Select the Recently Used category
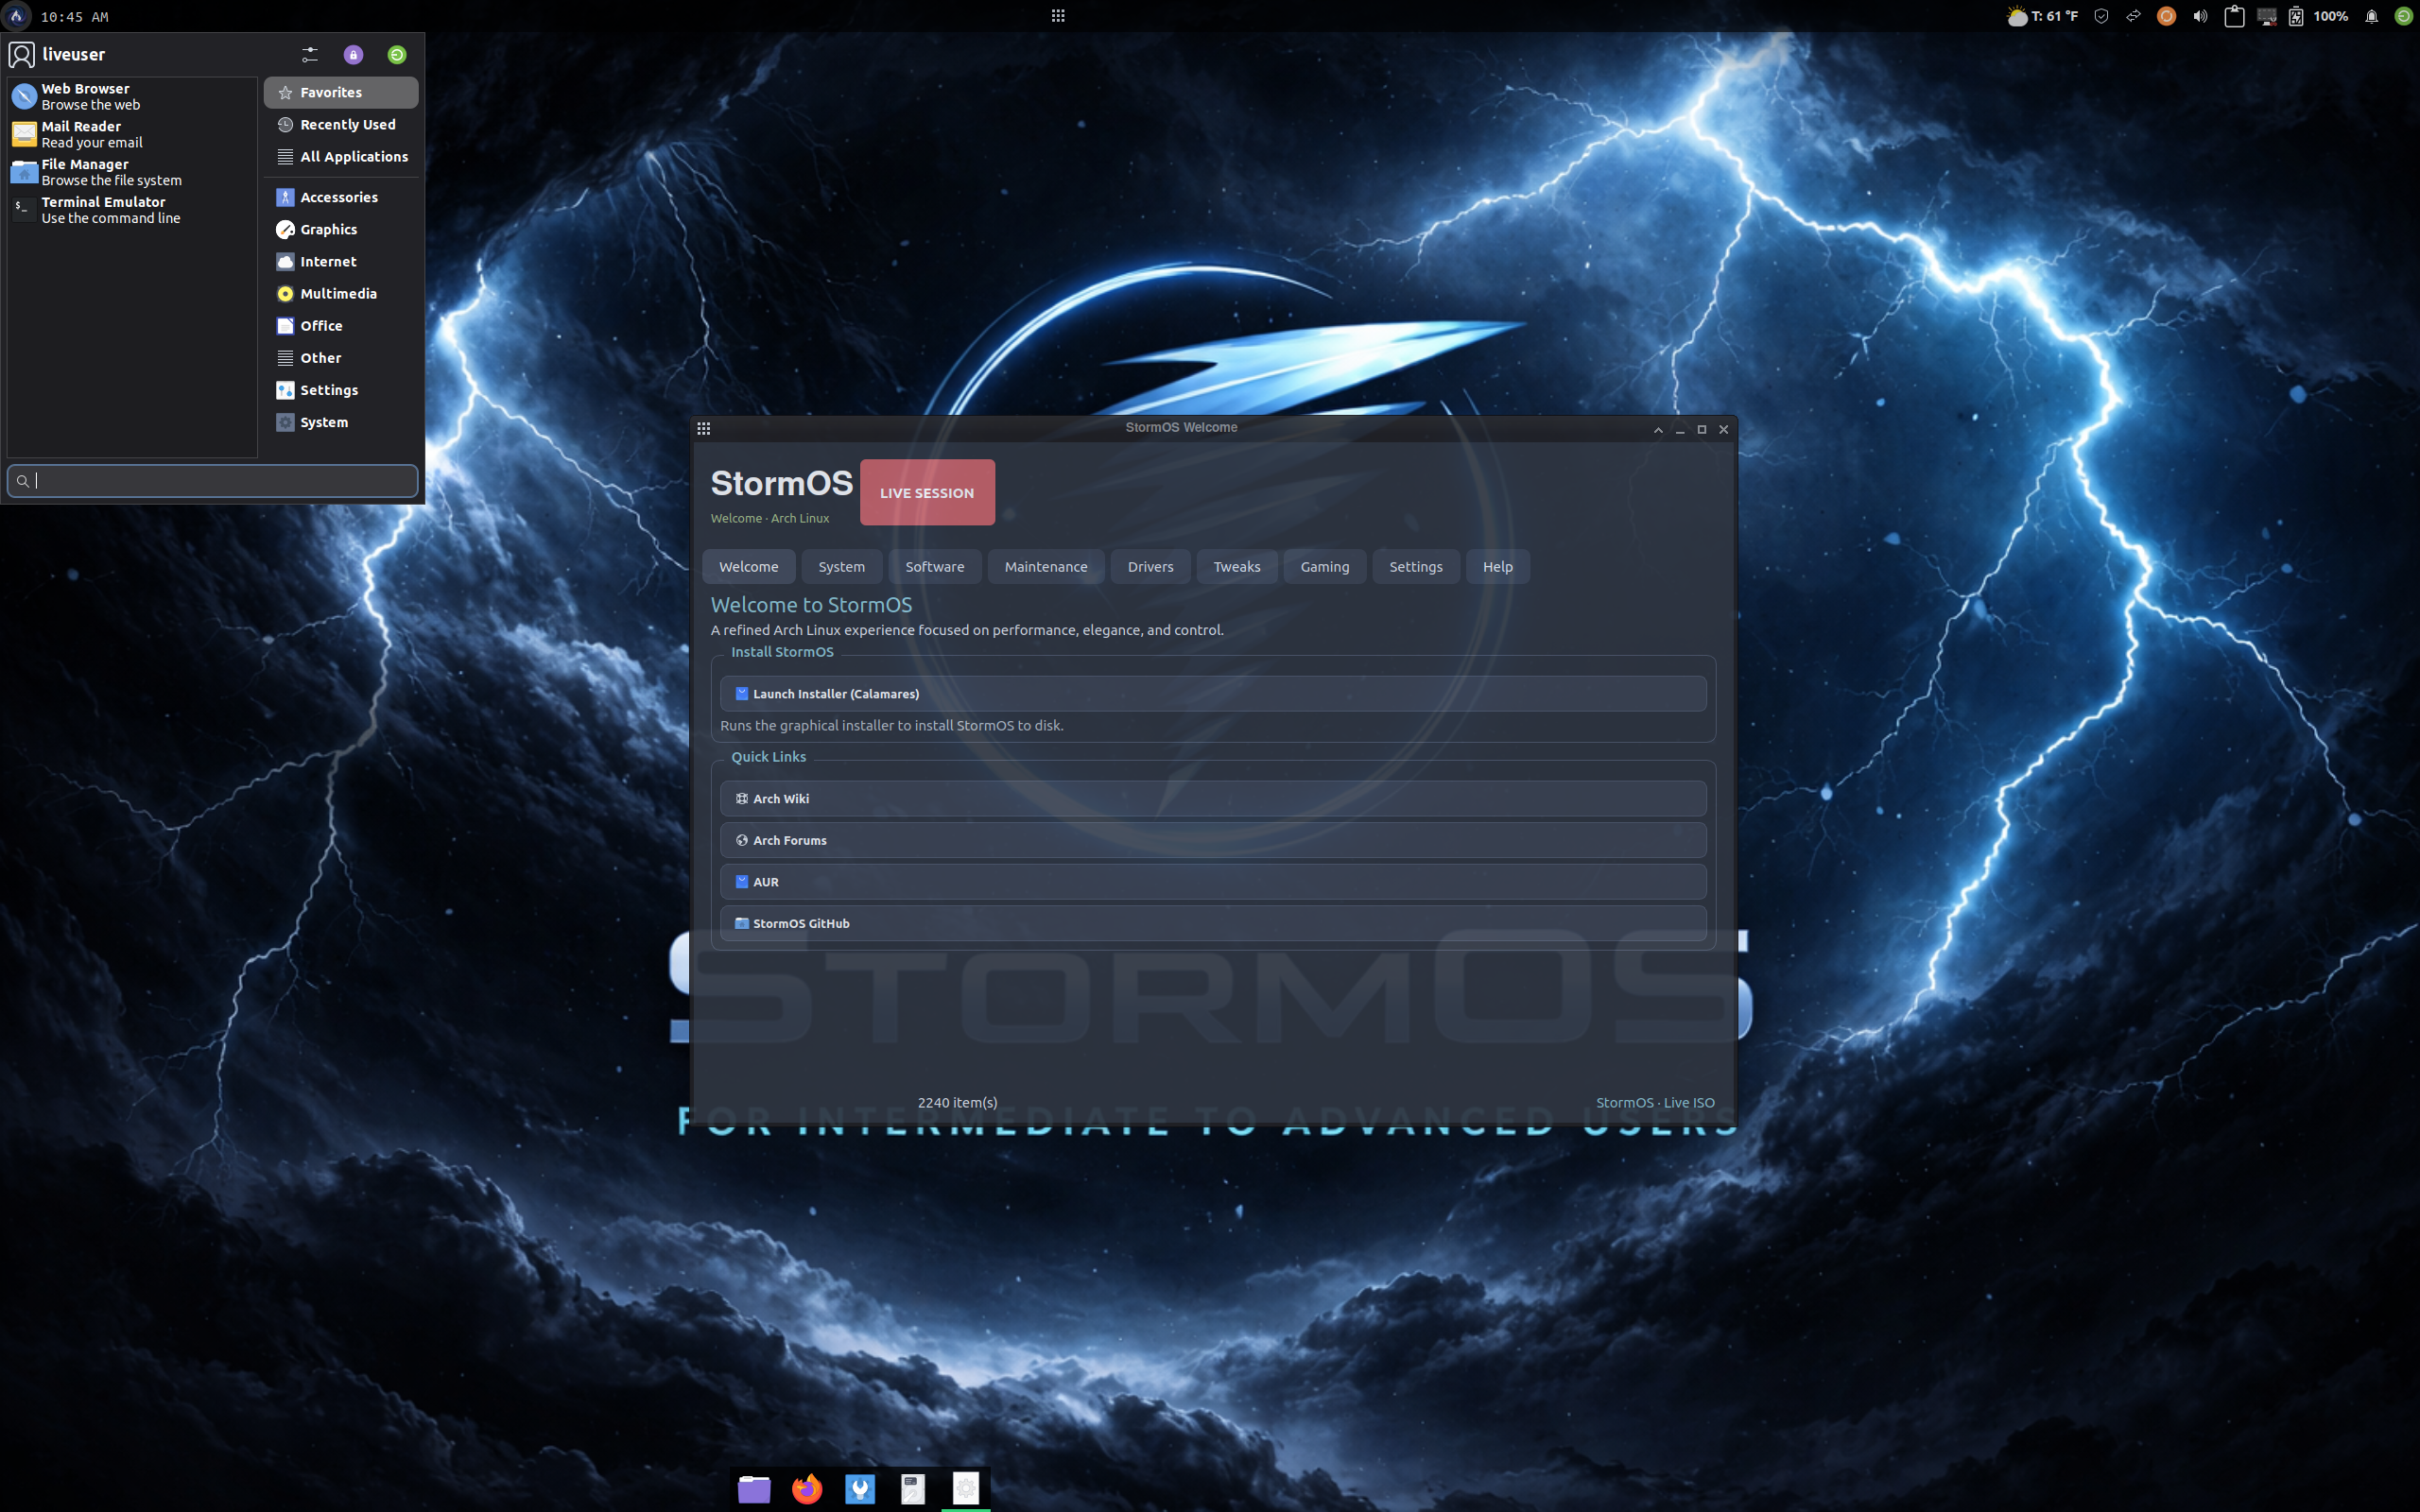Screen dimensions: 2420x1512 pyautogui.click(x=341, y=124)
